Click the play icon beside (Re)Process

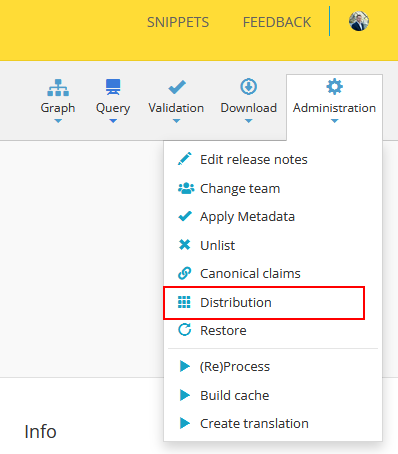coord(185,366)
